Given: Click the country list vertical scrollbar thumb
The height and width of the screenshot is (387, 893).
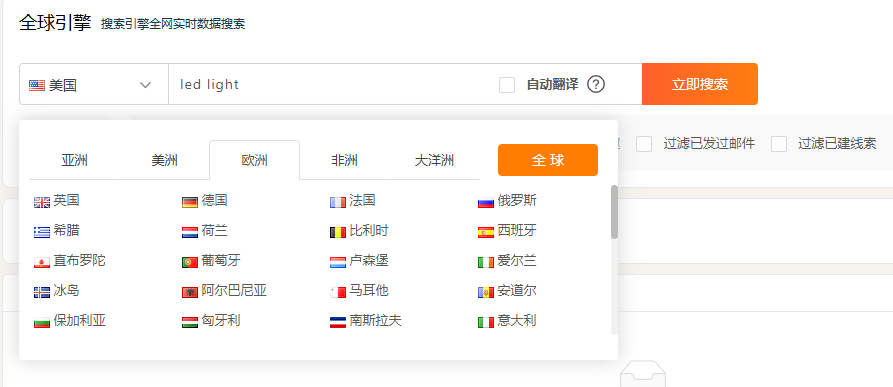Looking at the screenshot, I should click(x=615, y=212).
